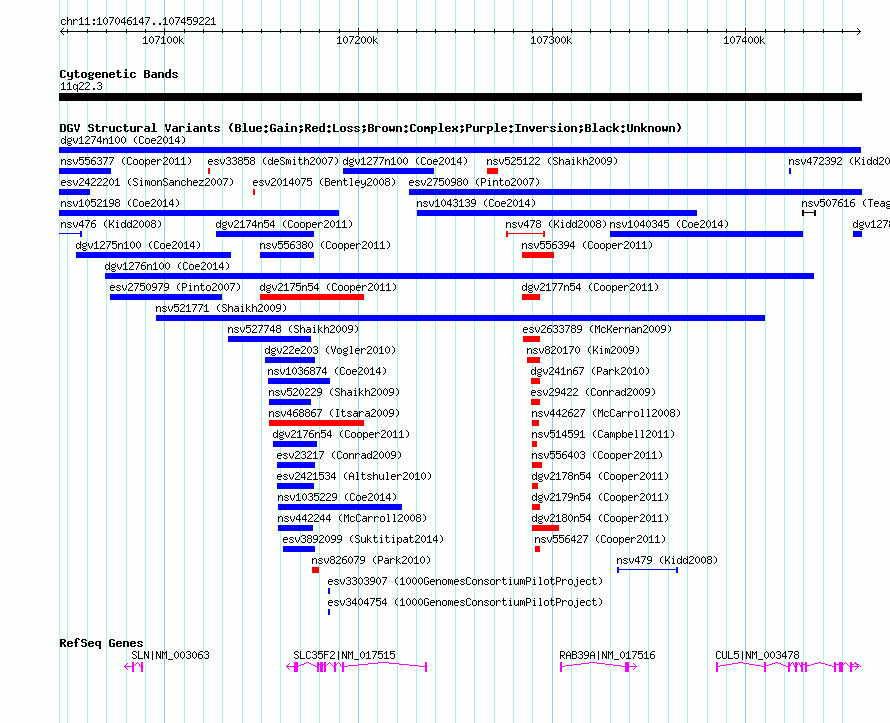Click the CUL5|NM_003478 gene label
Image resolution: width=890 pixels, height=723 pixels.
pos(758,655)
